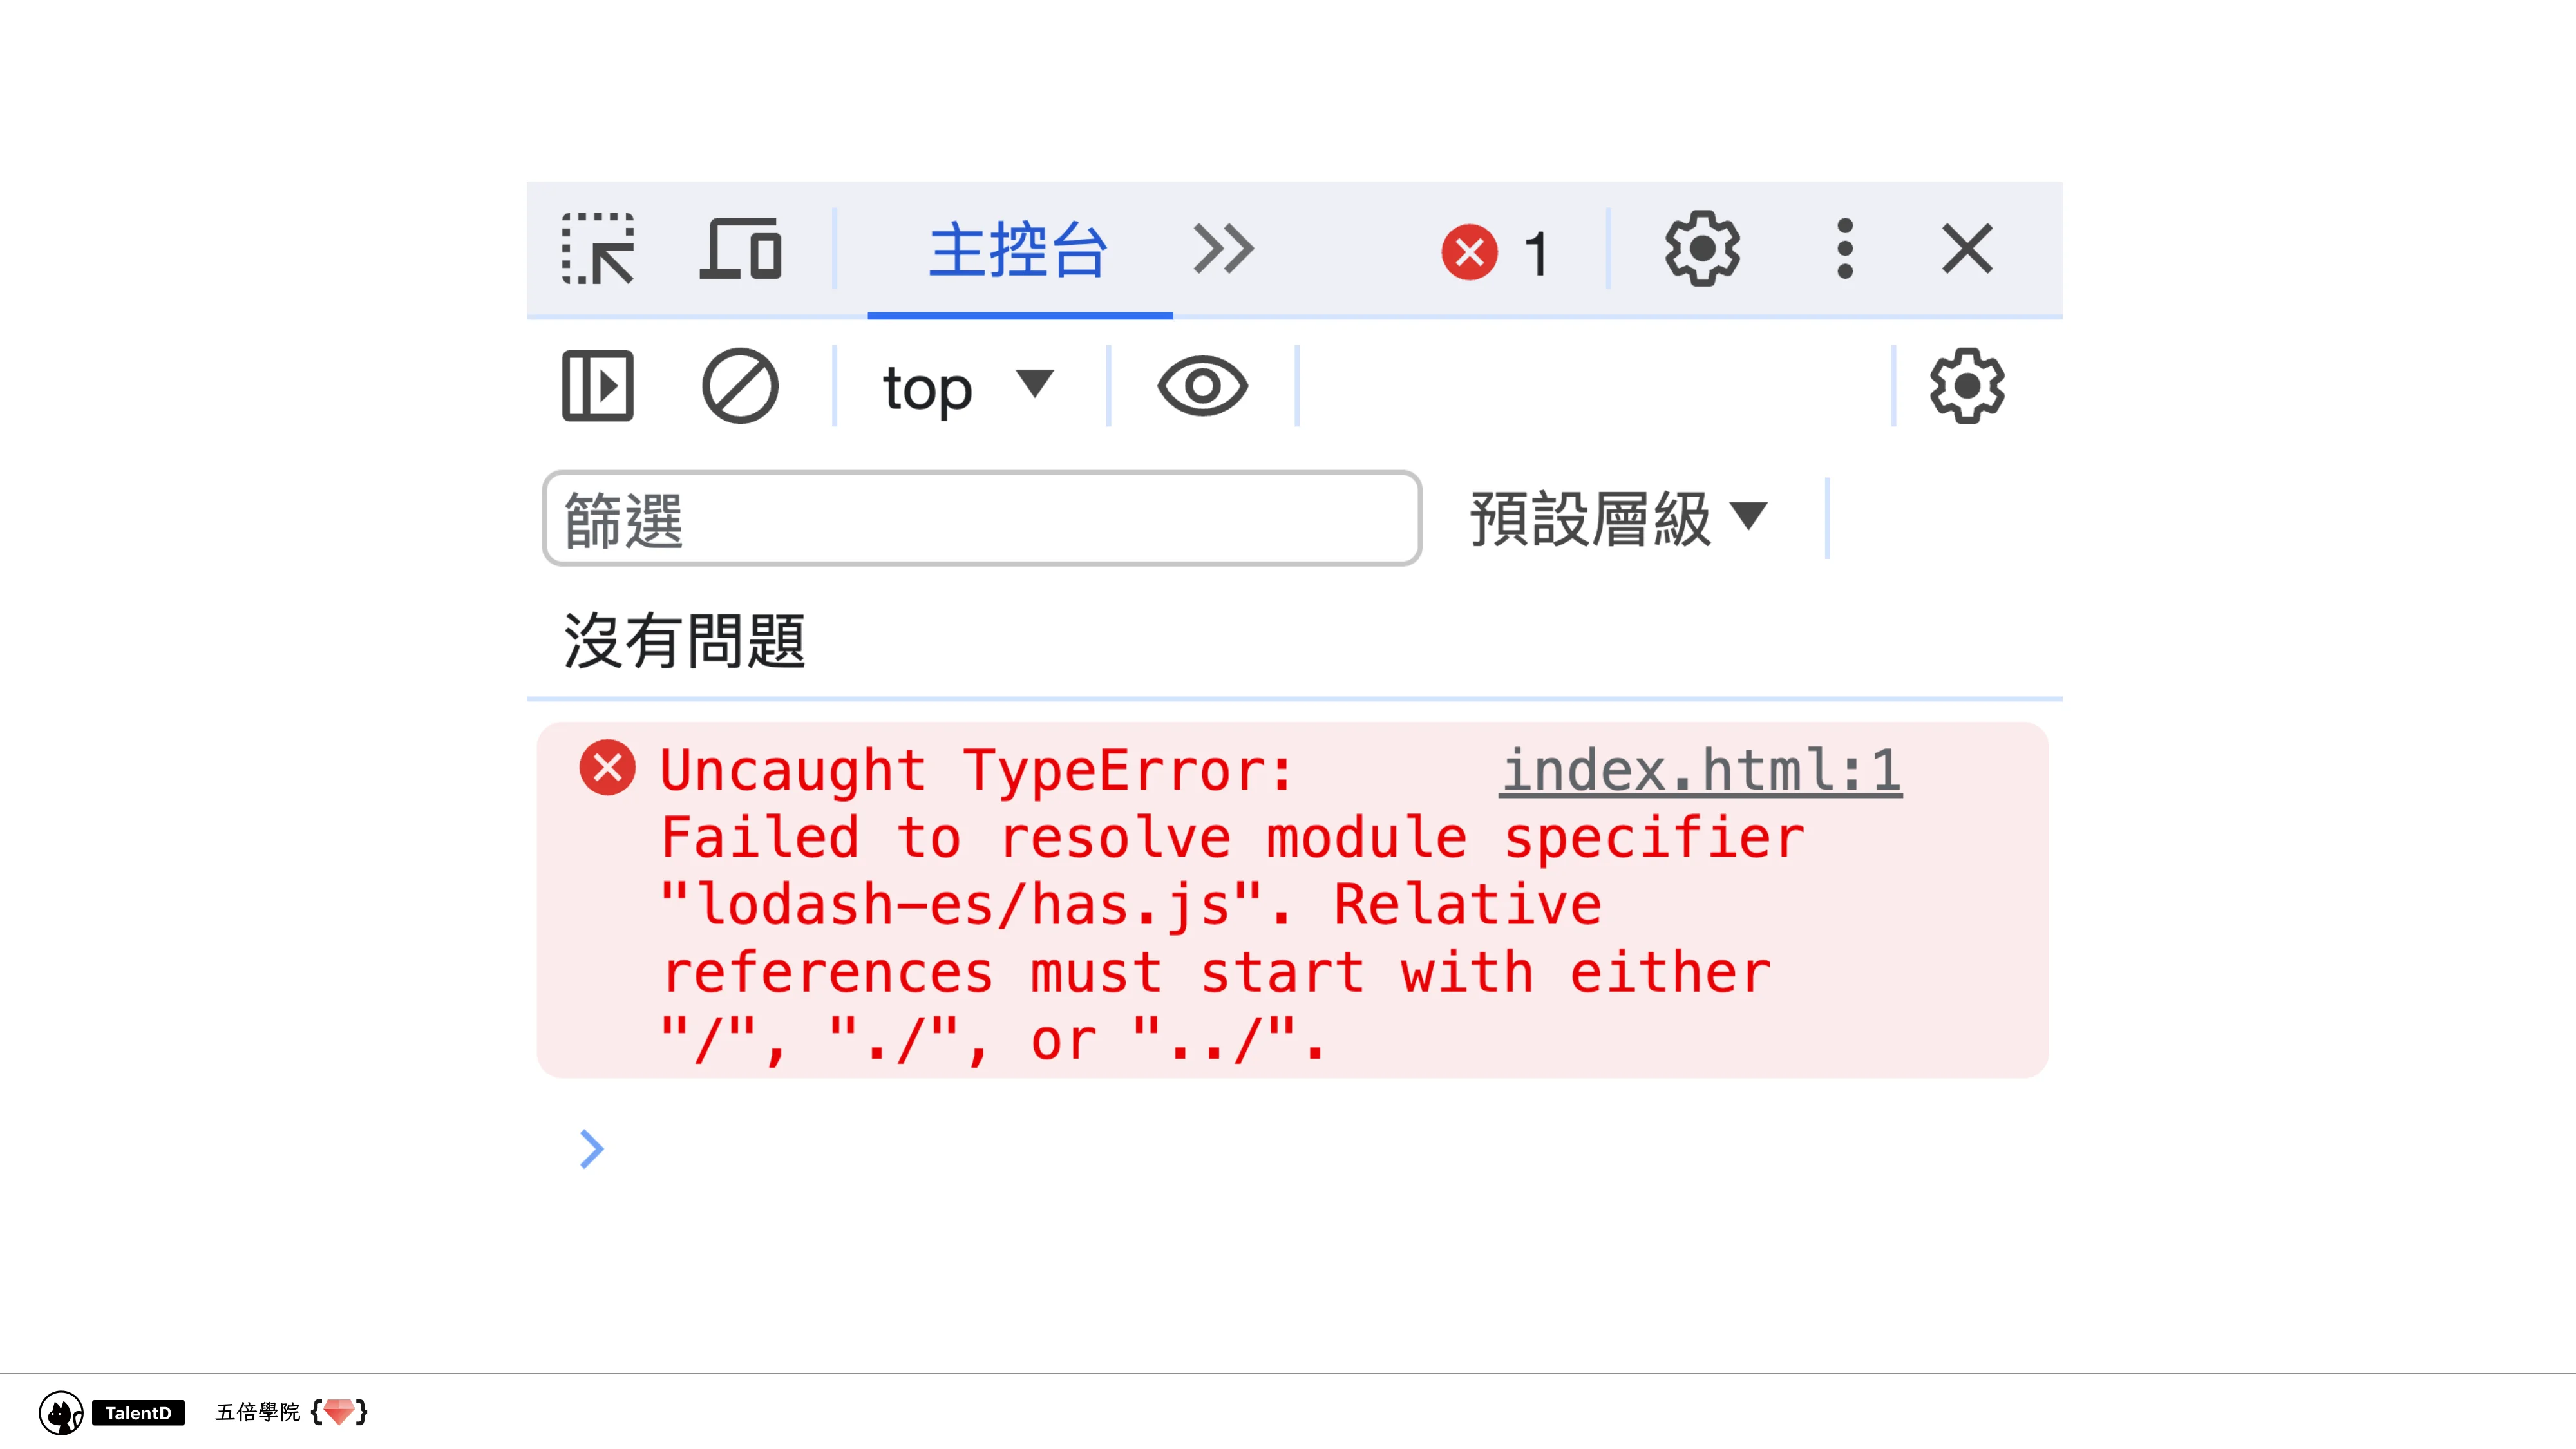2576x1449 pixels.
Task: Toggle the device toolbar icon
Action: coord(740,249)
